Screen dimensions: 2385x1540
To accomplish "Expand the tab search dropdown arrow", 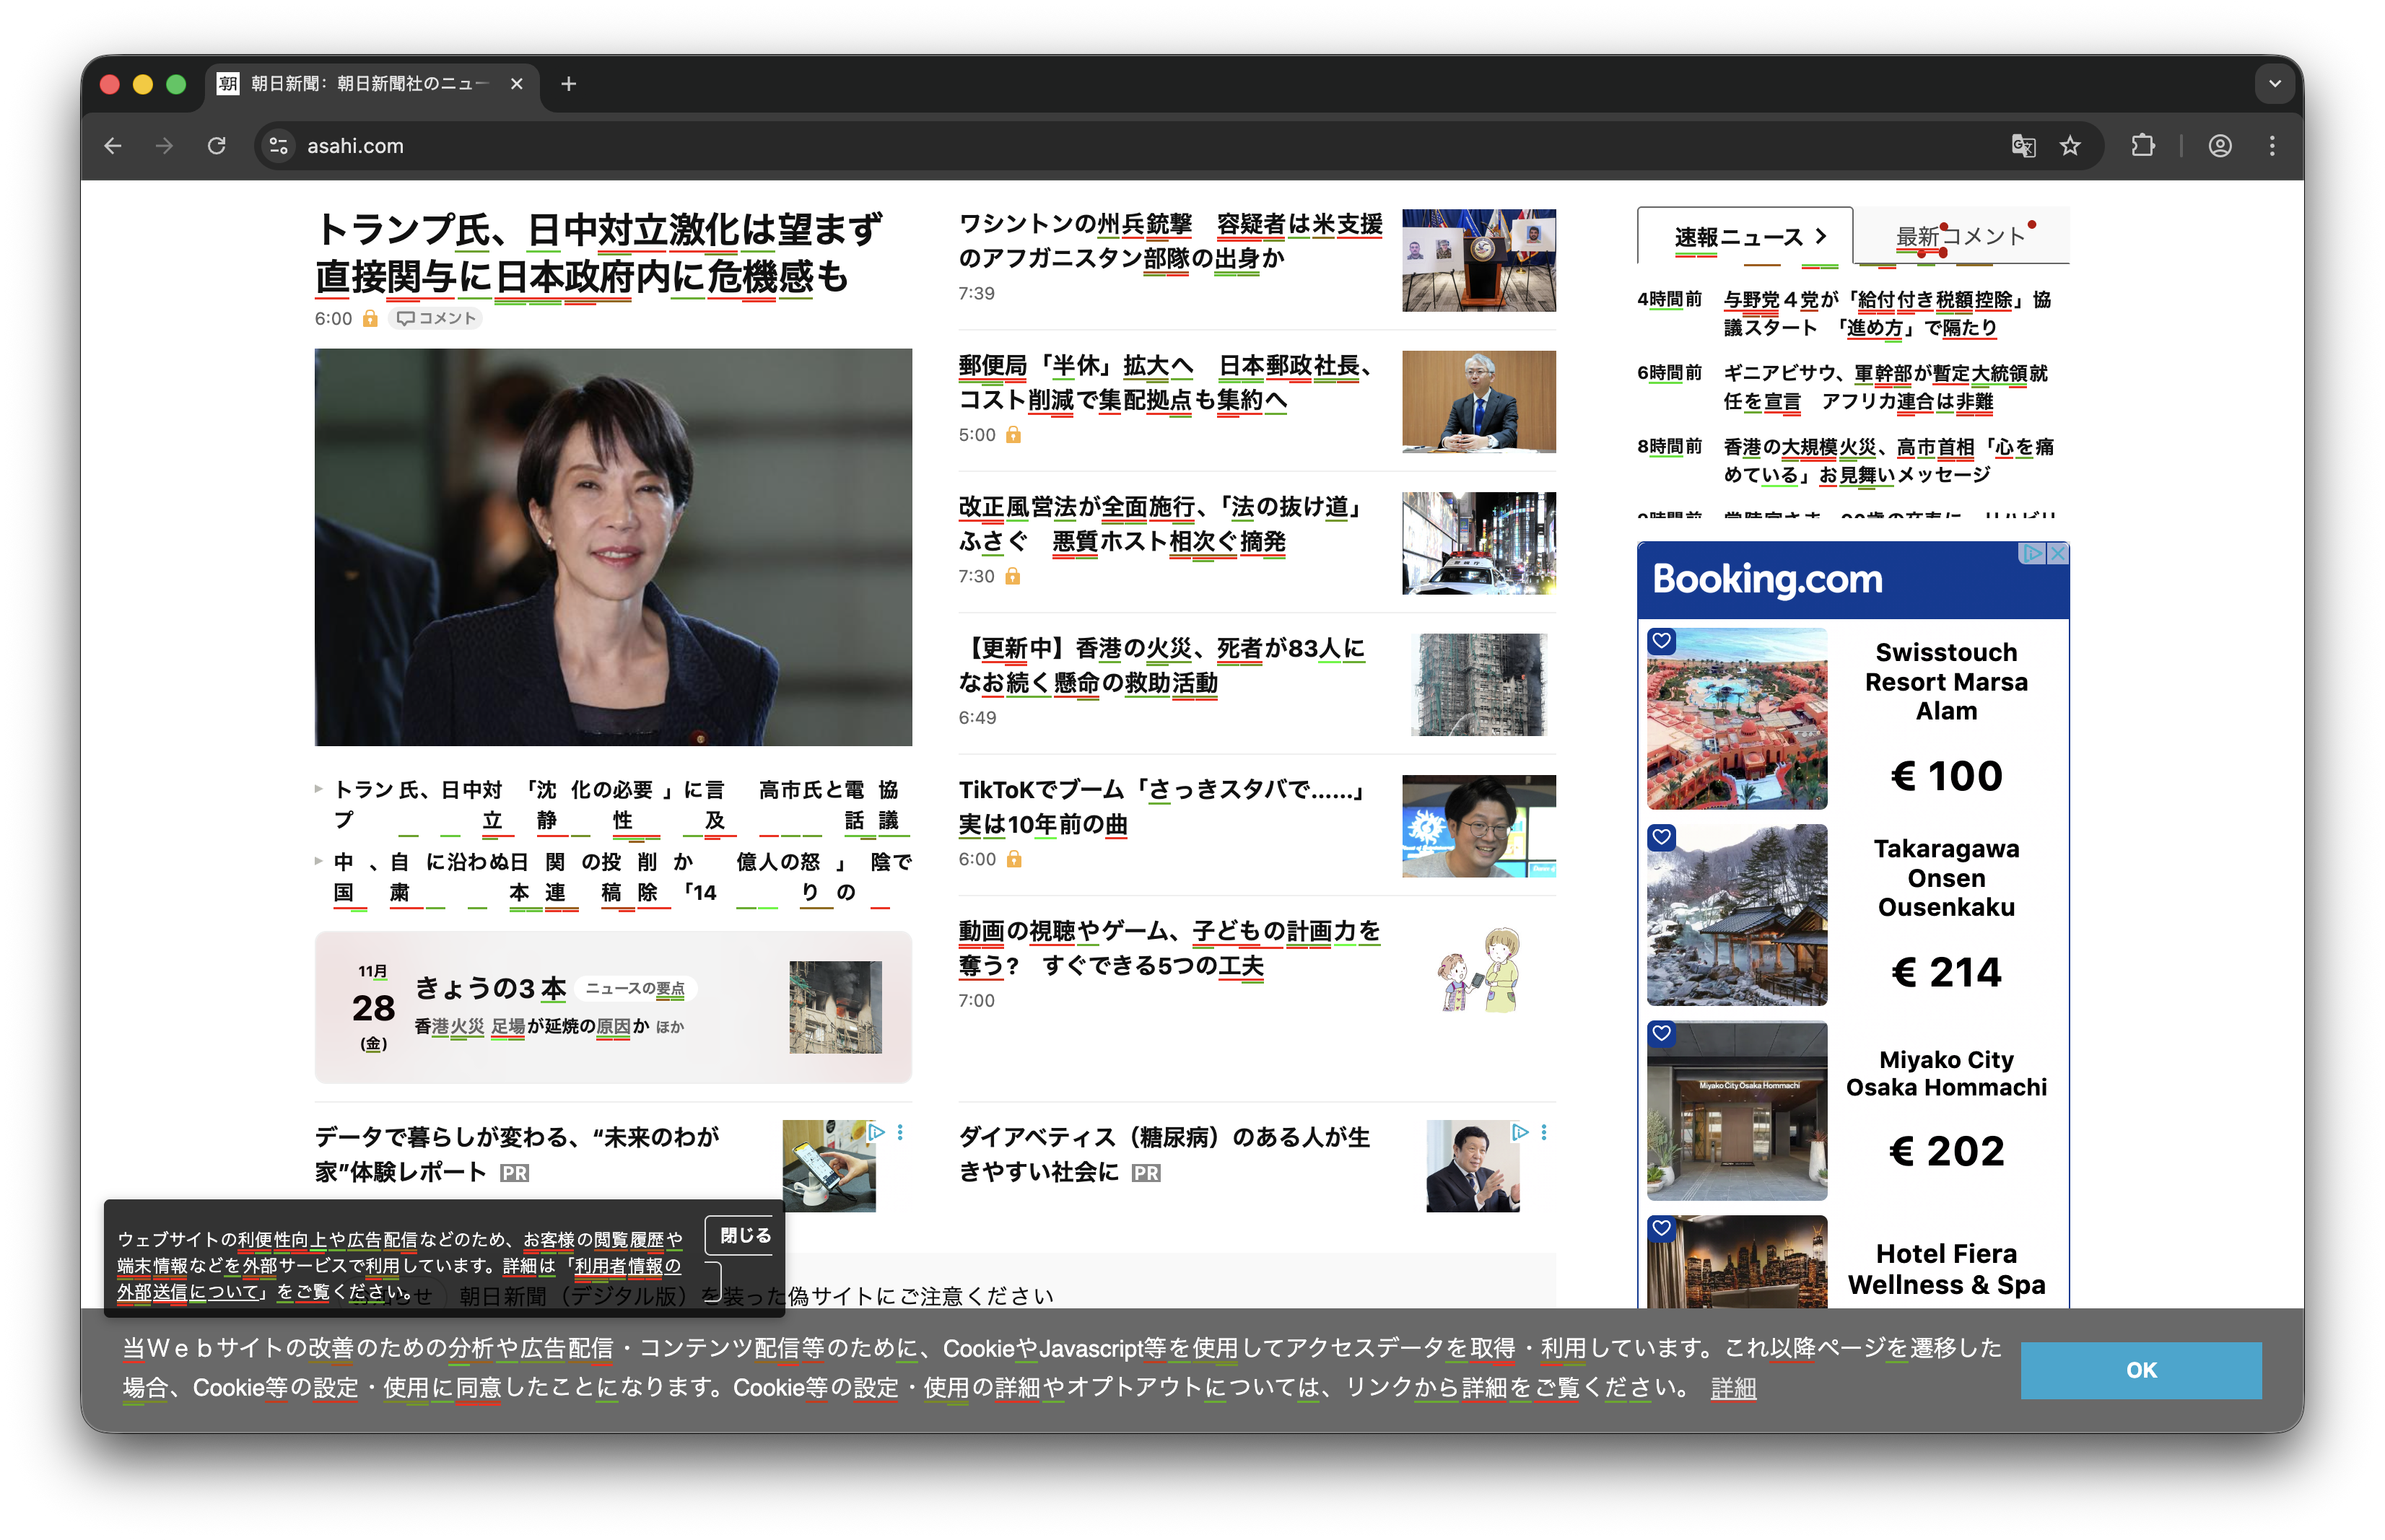I will 2274,84.
